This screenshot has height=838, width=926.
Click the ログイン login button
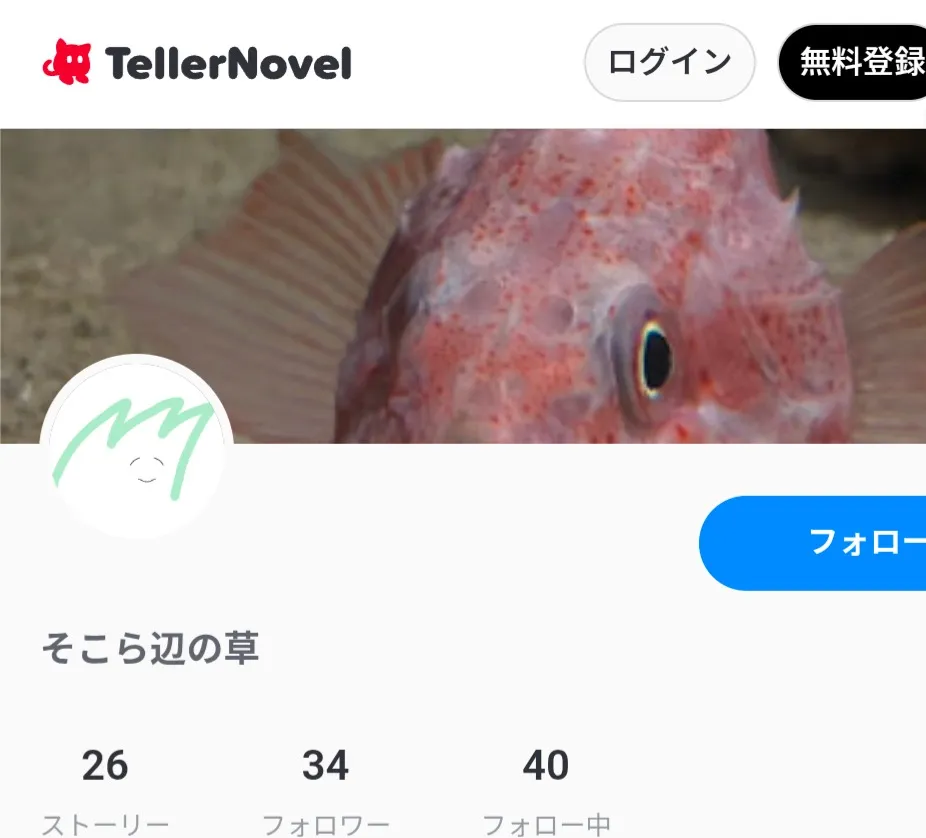pyautogui.click(x=670, y=63)
